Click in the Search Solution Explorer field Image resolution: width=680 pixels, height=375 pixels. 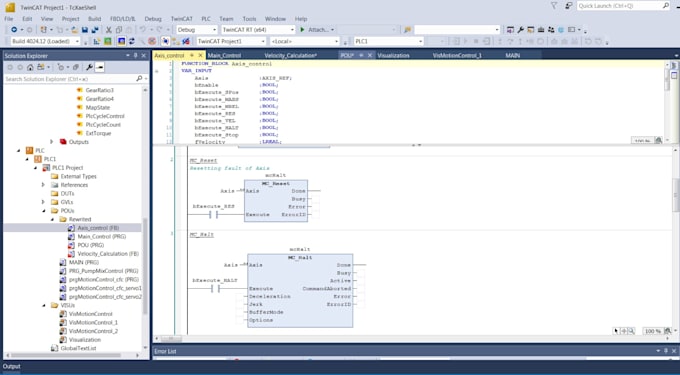coord(69,79)
